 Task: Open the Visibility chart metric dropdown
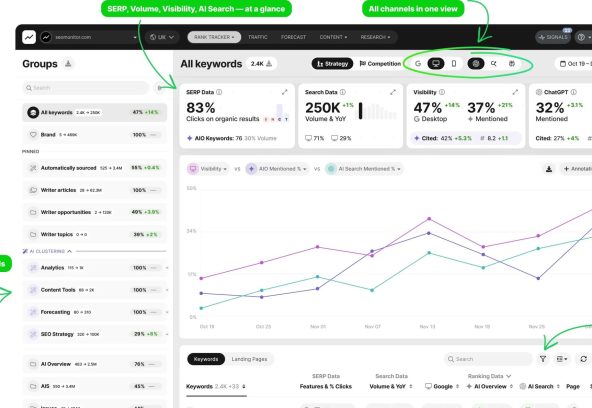click(x=208, y=169)
